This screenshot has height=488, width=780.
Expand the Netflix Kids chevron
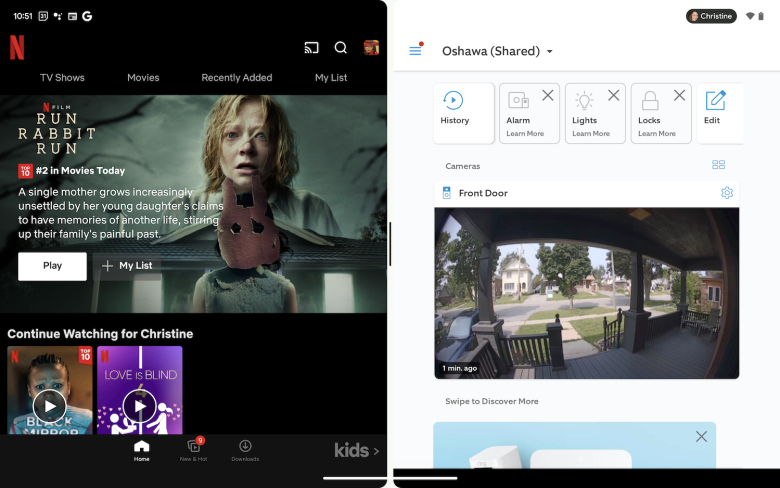coord(376,451)
